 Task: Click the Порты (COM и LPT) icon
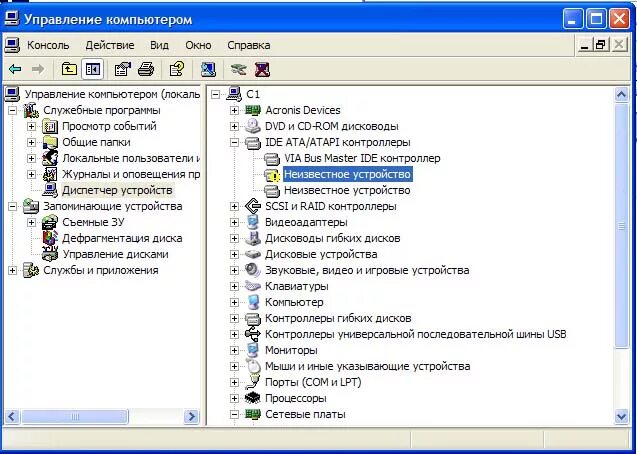[253, 382]
